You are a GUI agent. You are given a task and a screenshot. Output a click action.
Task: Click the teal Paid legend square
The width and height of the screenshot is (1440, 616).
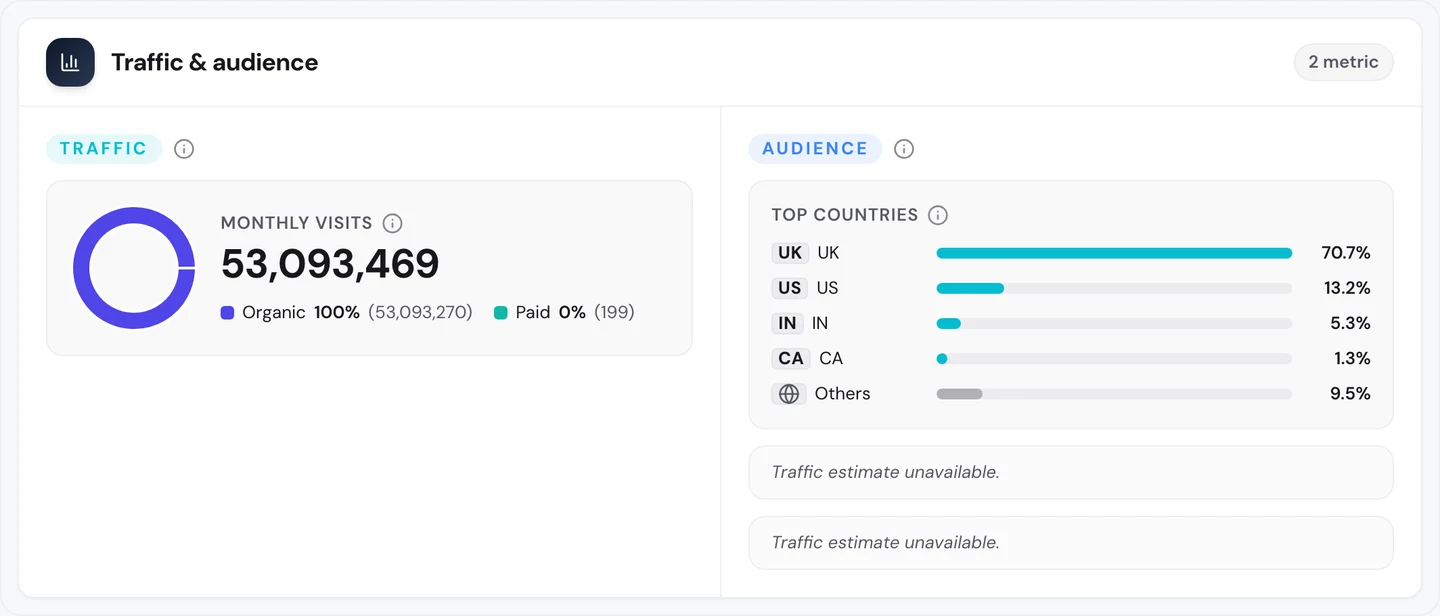pyautogui.click(x=501, y=313)
